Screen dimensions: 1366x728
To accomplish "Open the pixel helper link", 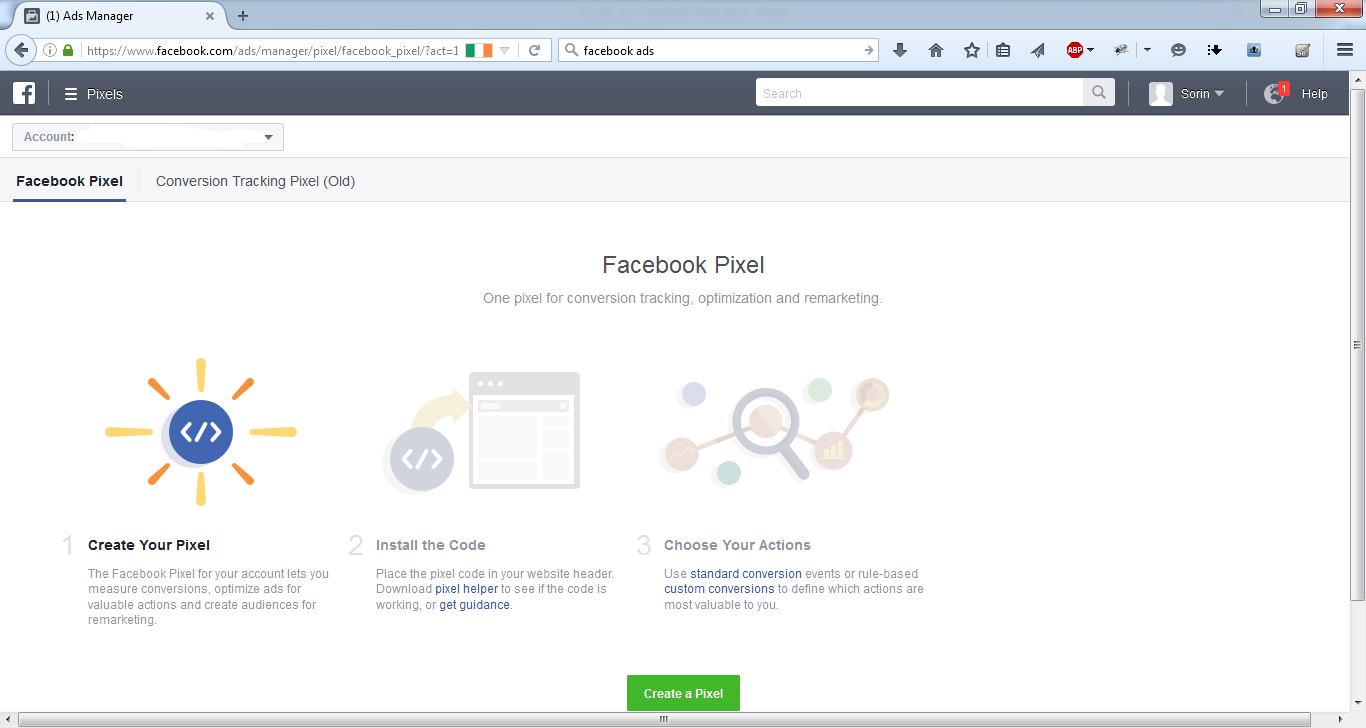I will 466,589.
